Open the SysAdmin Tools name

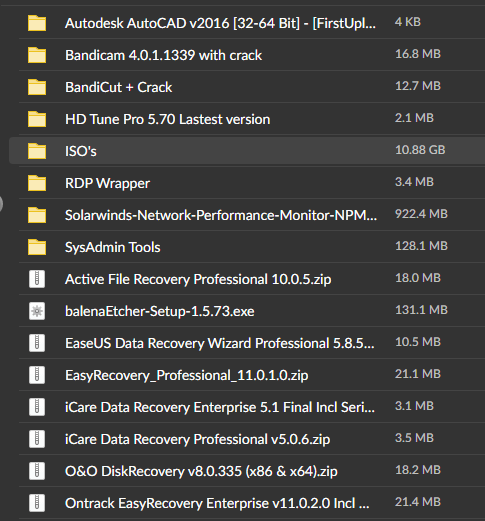113,248
